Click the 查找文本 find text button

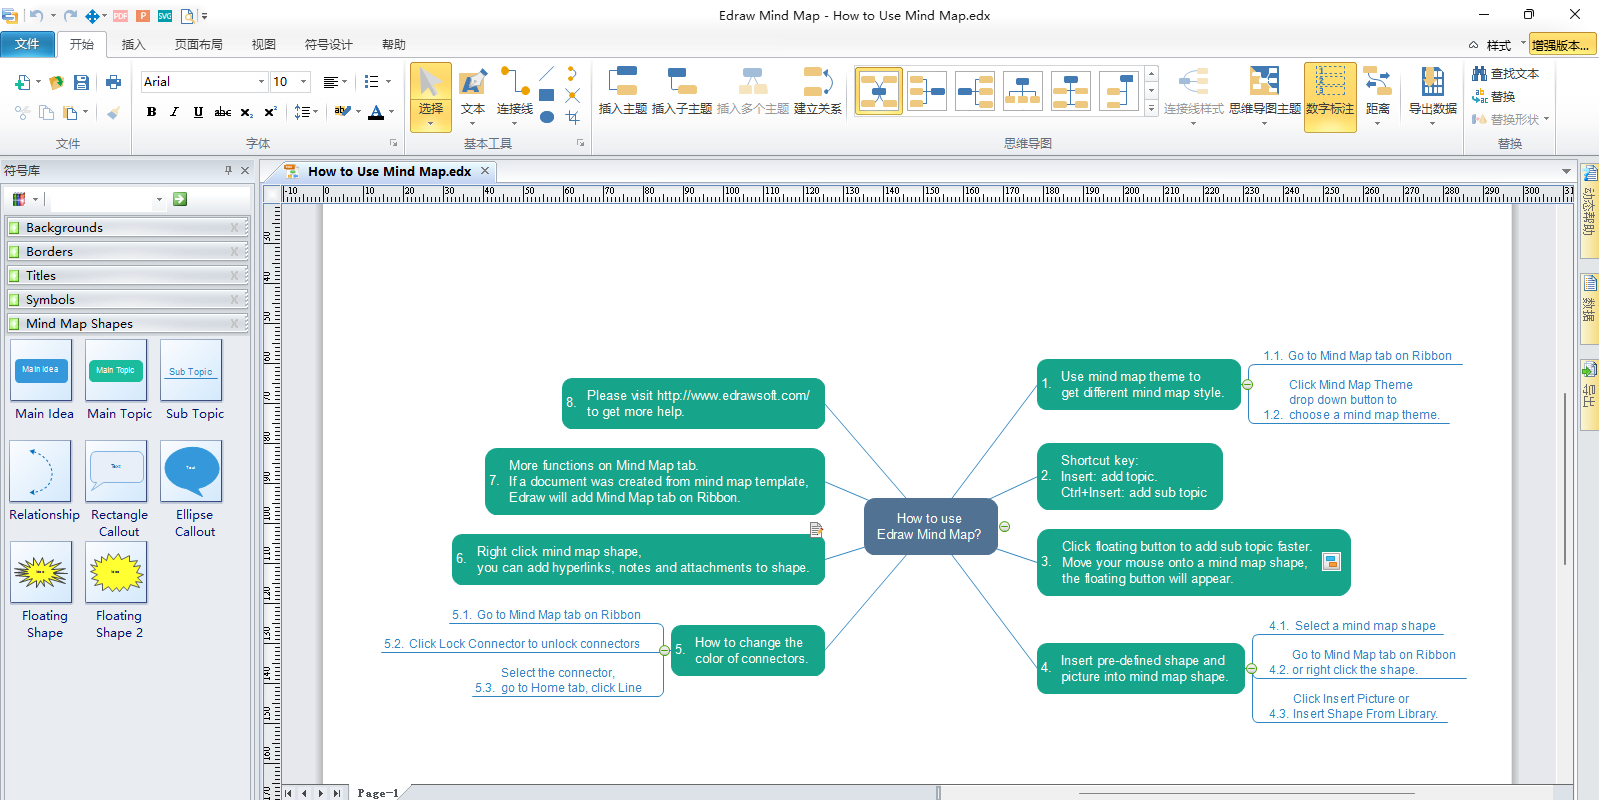[1505, 74]
